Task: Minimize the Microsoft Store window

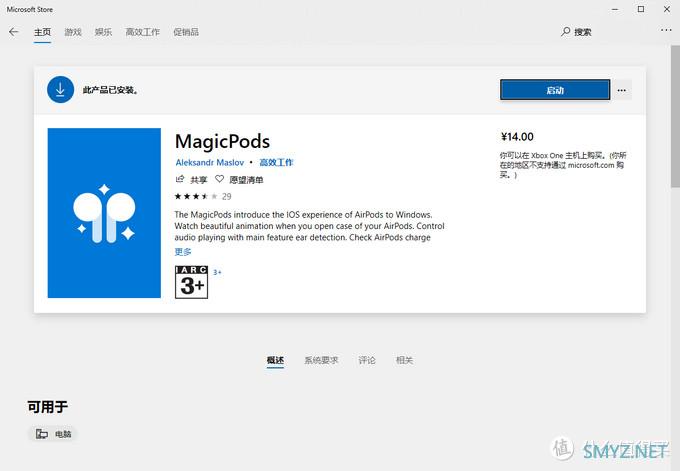Action: point(615,9)
